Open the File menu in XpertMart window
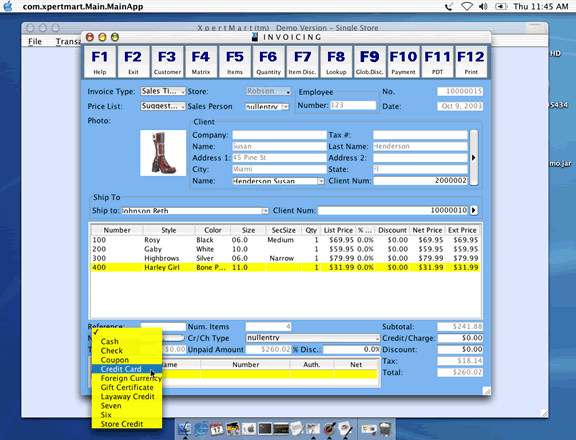This screenshot has height=440, width=576. [x=35, y=42]
